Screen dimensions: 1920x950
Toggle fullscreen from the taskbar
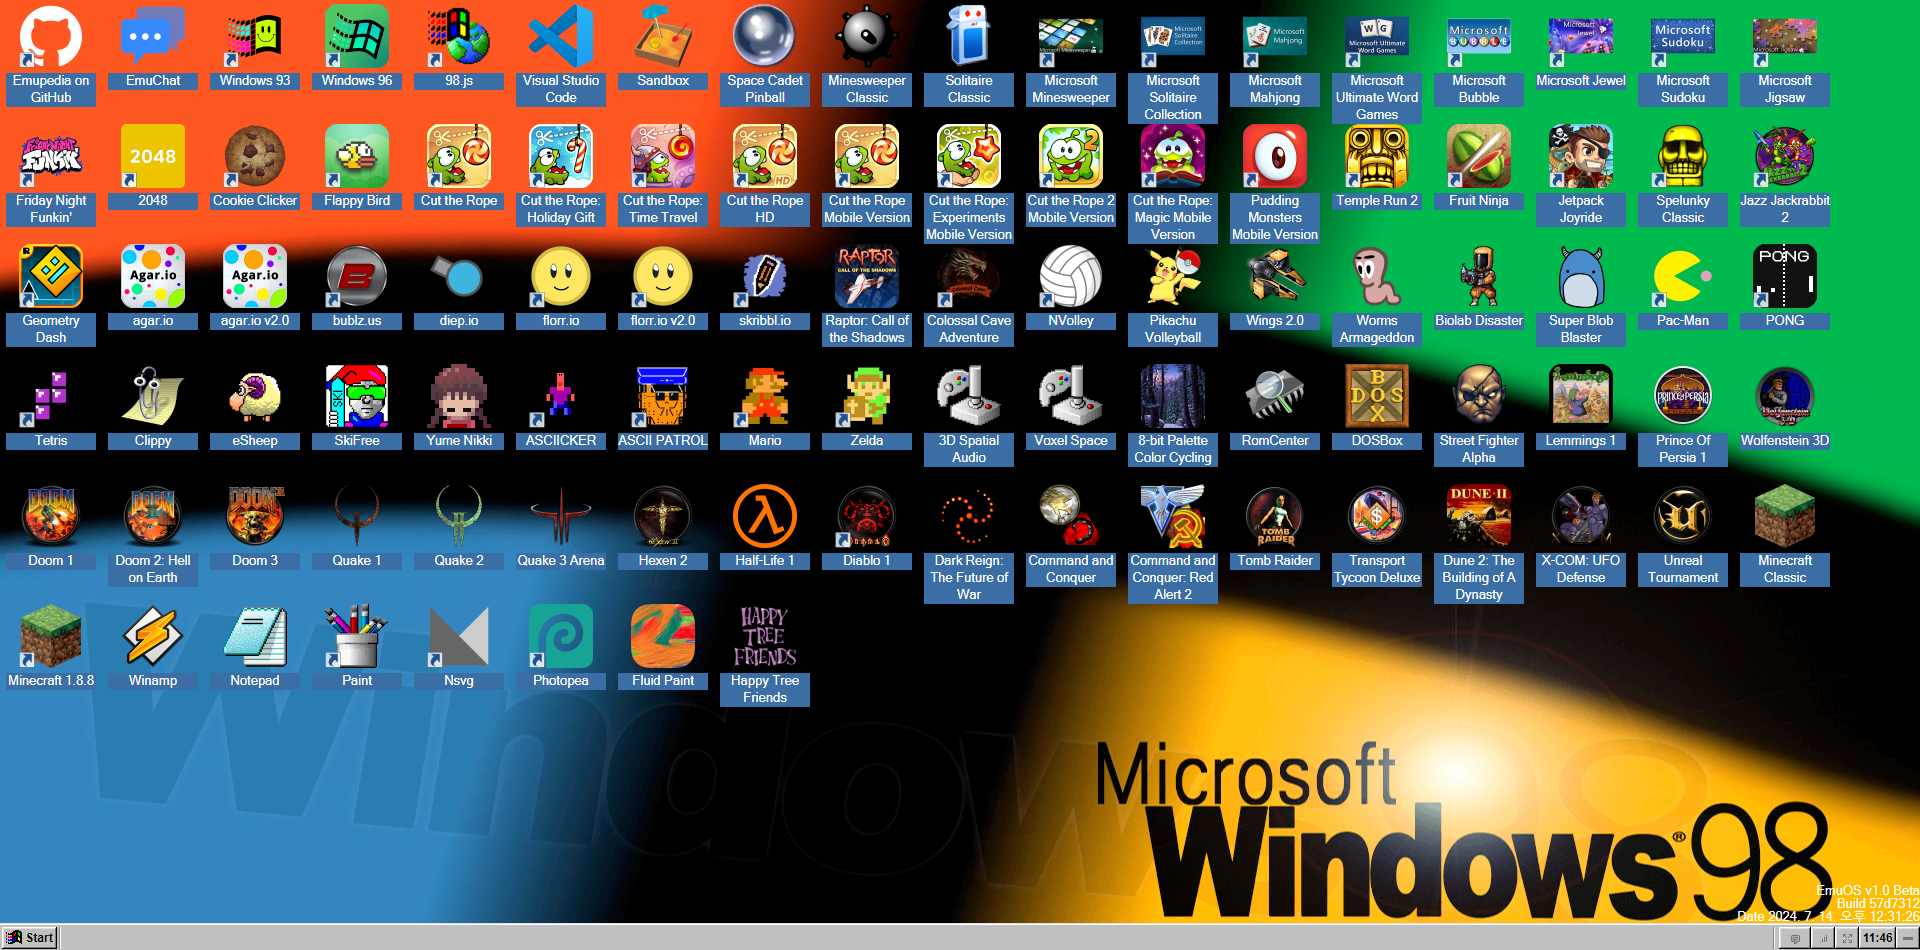1848,938
